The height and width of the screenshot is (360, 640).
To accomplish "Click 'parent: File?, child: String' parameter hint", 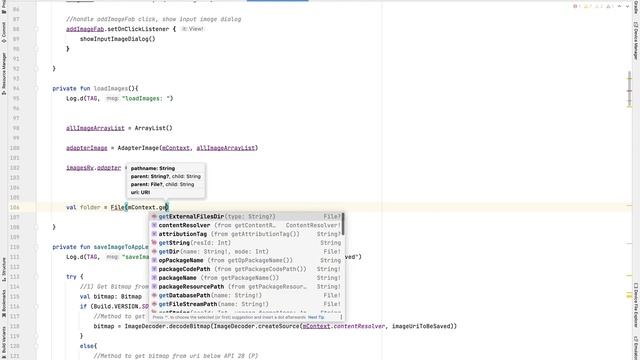I will [162, 184].
